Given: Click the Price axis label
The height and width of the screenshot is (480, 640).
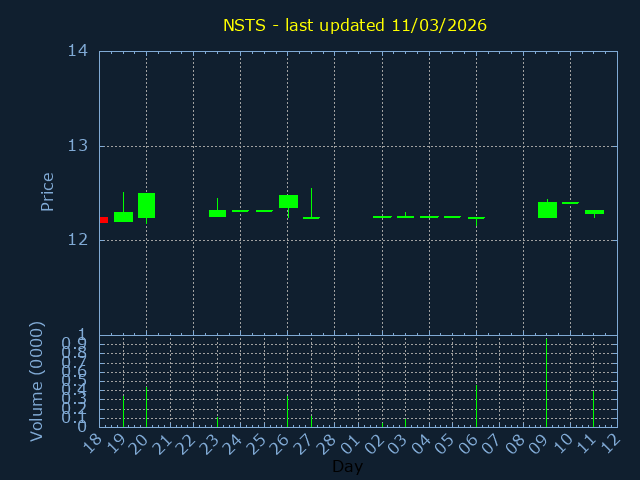Looking at the screenshot, I should pyautogui.click(x=47, y=191).
